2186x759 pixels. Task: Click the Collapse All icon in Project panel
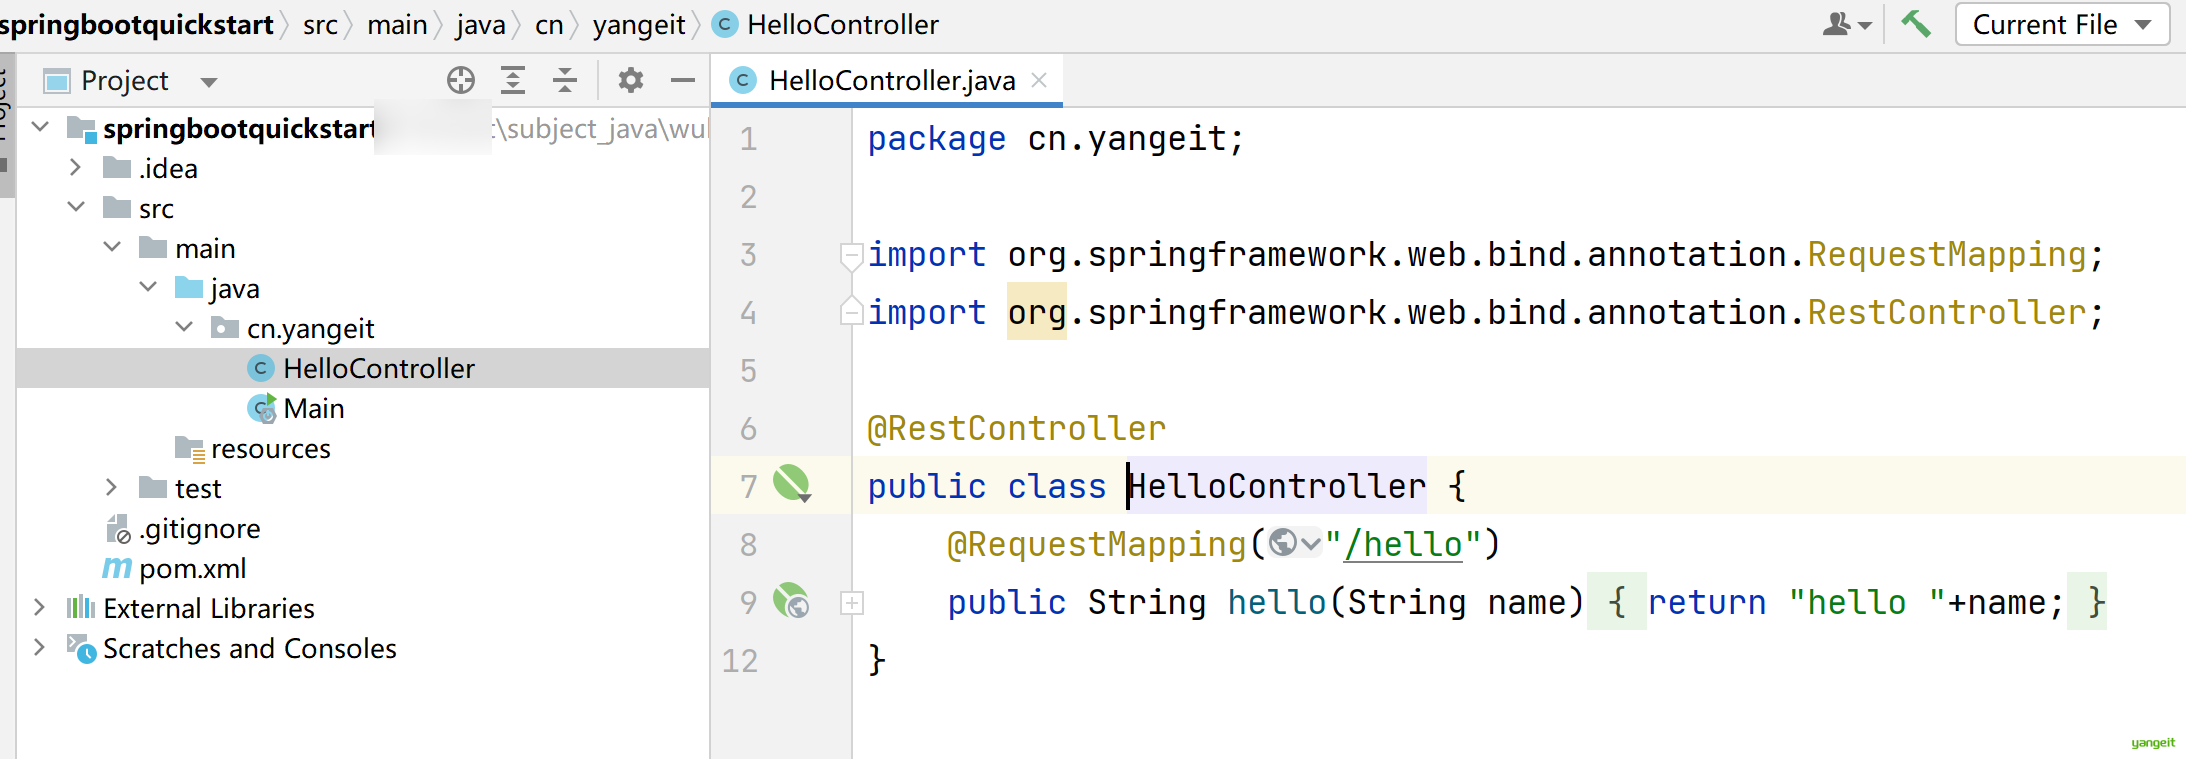[565, 80]
